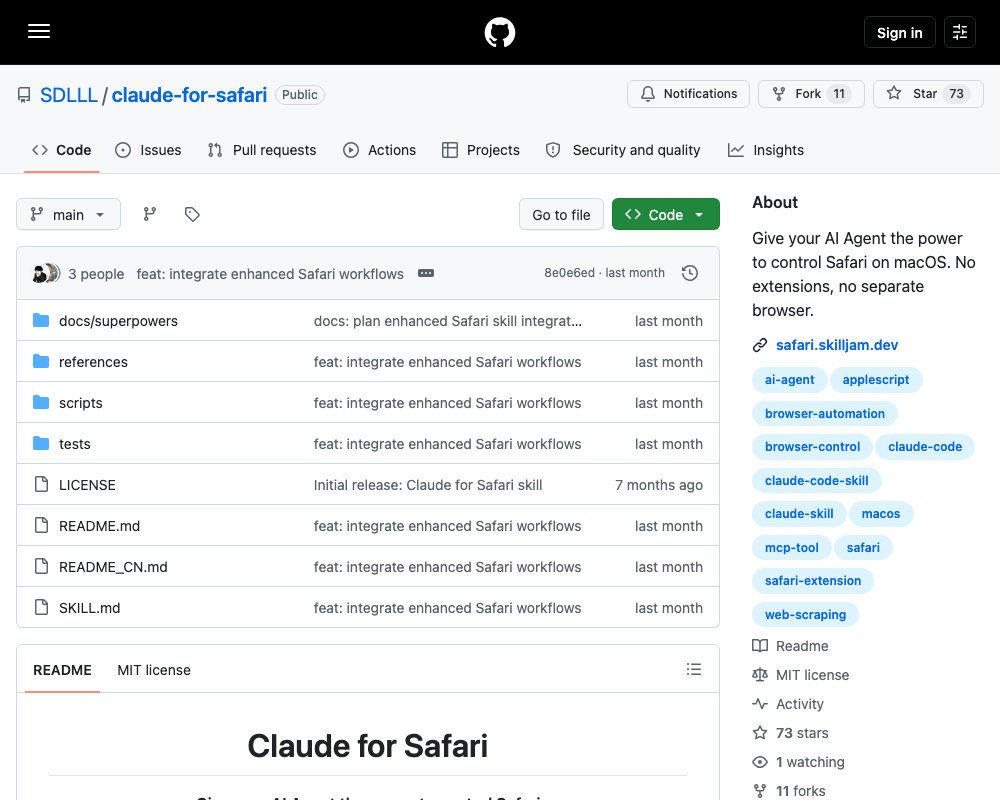This screenshot has height=800, width=1000.
Task: Click the LICENSE file icon
Action: pyautogui.click(x=41, y=484)
